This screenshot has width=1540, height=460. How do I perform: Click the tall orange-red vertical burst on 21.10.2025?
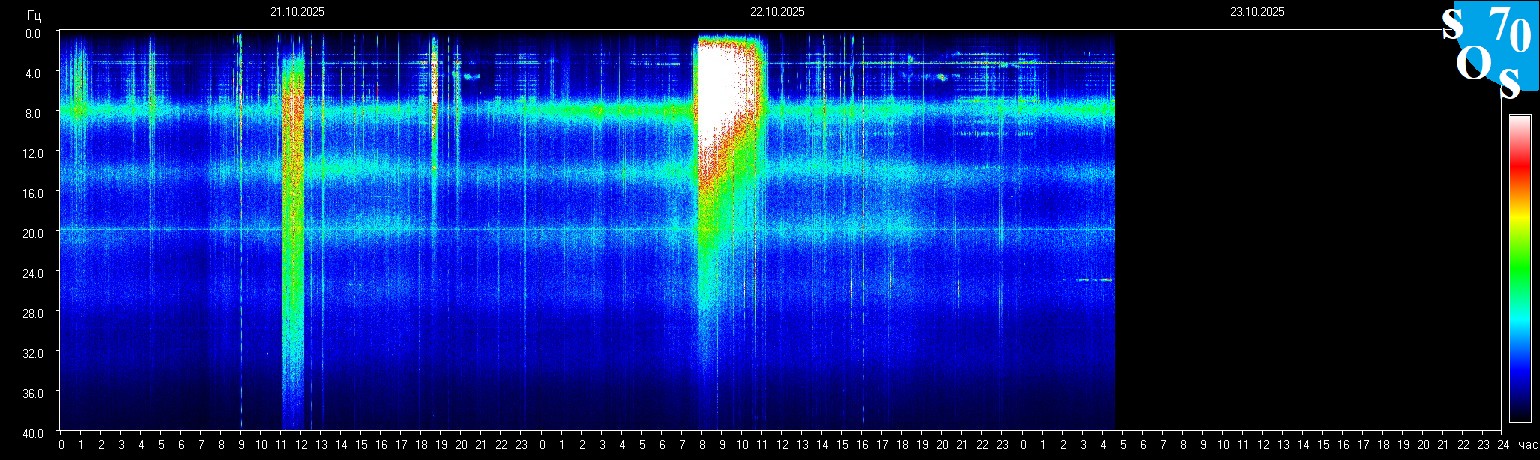click(293, 240)
